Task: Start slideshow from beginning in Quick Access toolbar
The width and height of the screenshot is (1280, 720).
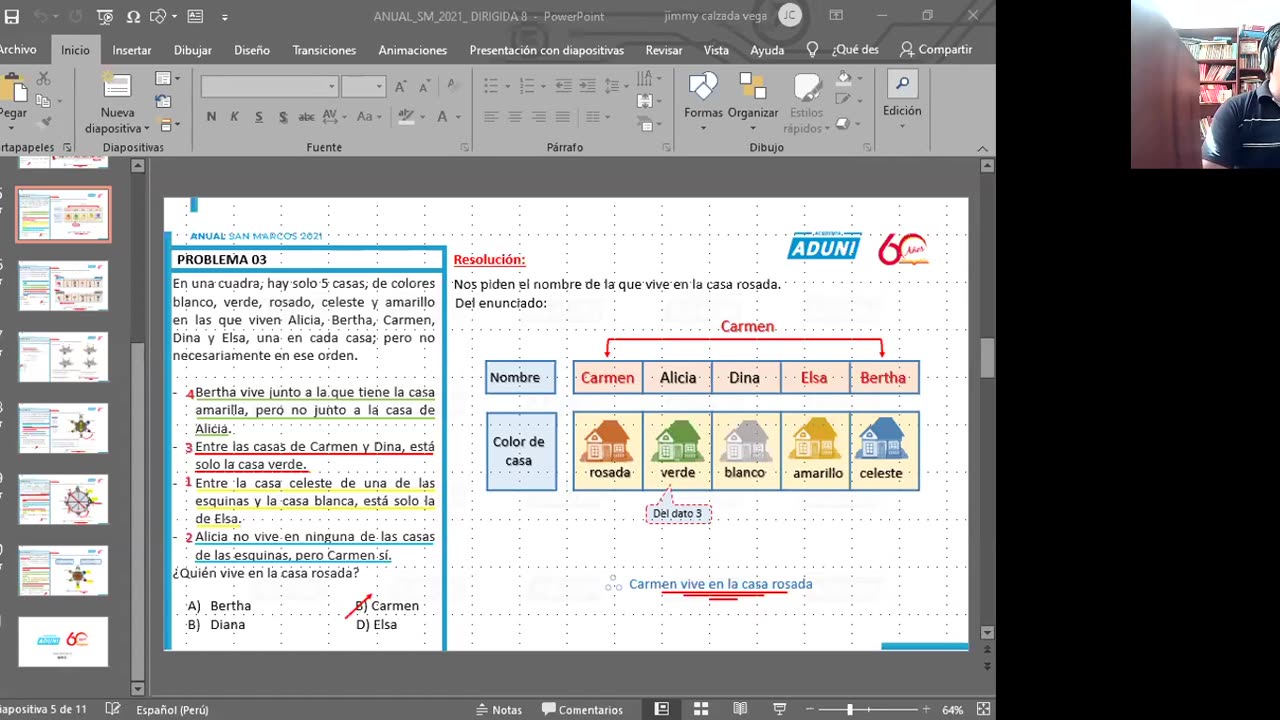Action: tap(106, 17)
